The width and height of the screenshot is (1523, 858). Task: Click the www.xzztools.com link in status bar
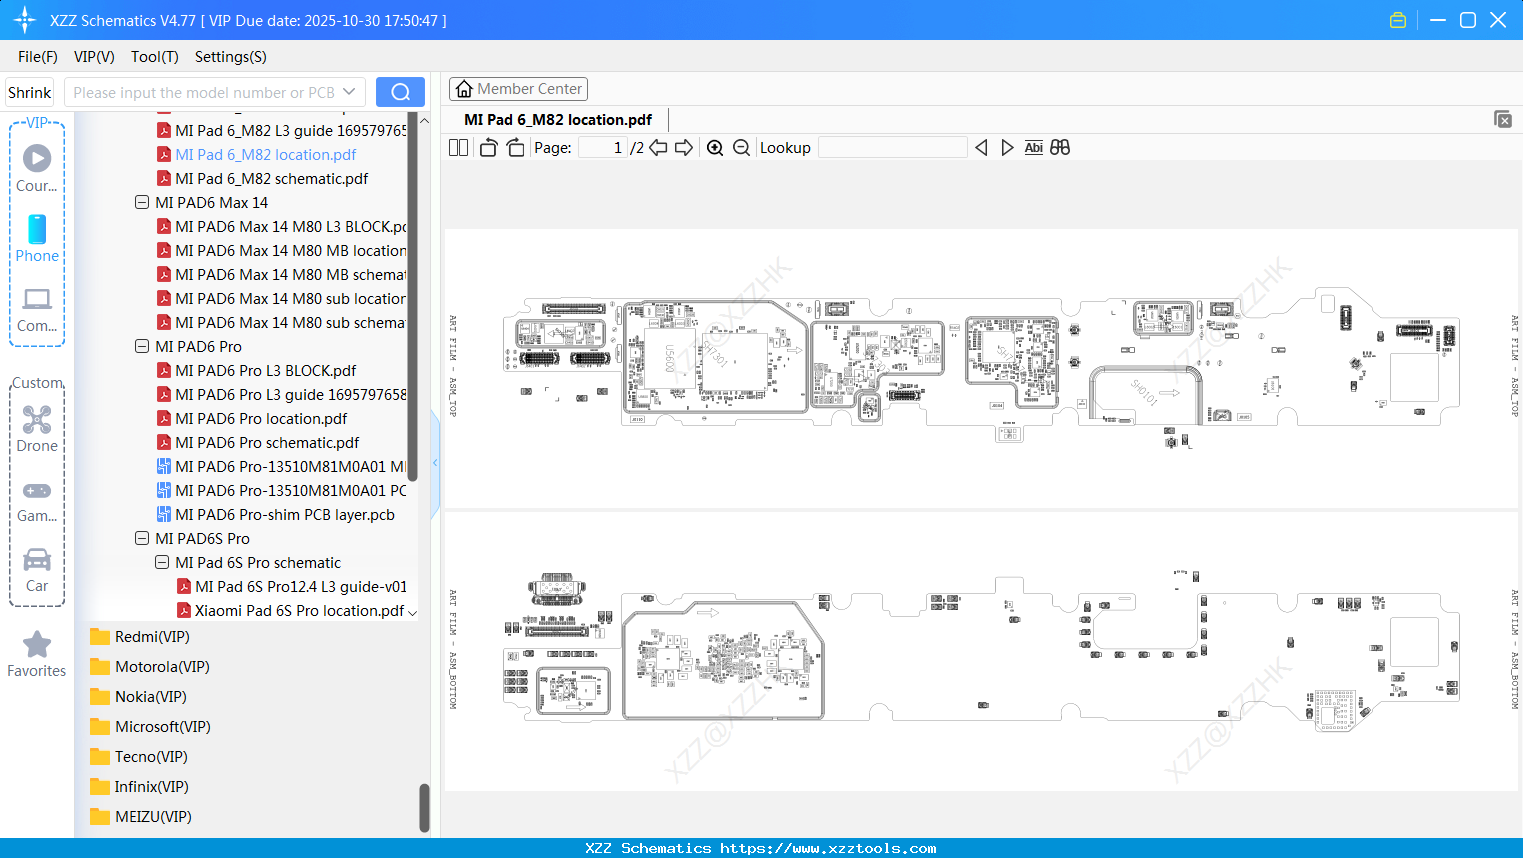coord(828,848)
